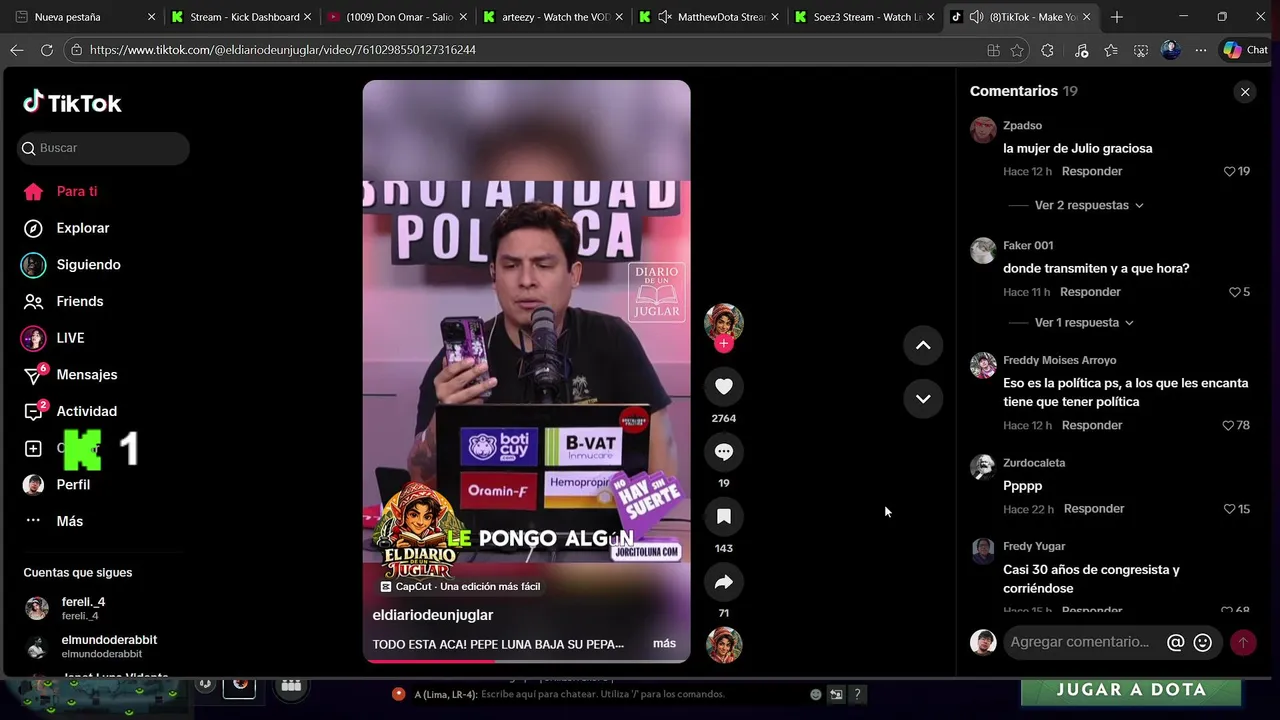
Task: Expand Ver 1 respuesta
Action: [1084, 323]
